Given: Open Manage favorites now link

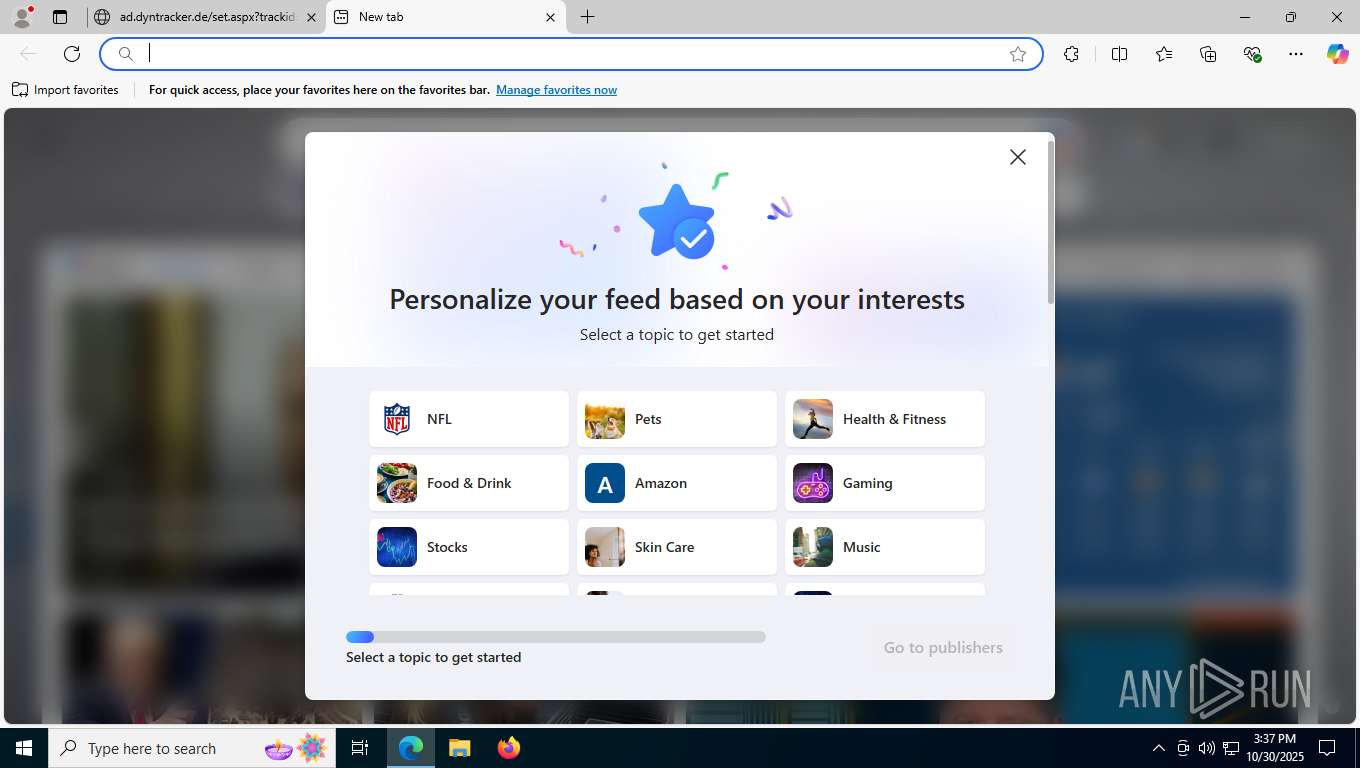Looking at the screenshot, I should coord(556,90).
